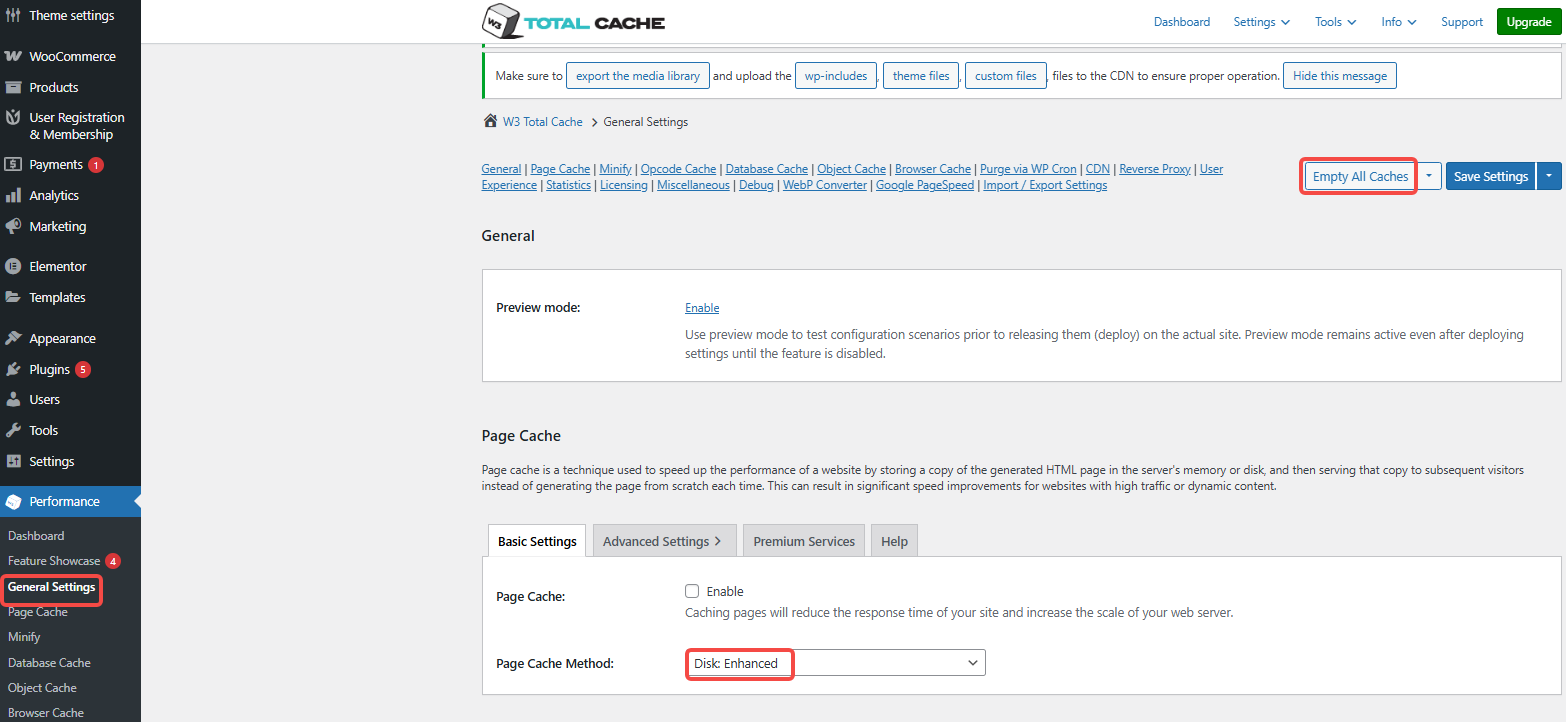Switch to the Advanced Settings tab

click(663, 541)
